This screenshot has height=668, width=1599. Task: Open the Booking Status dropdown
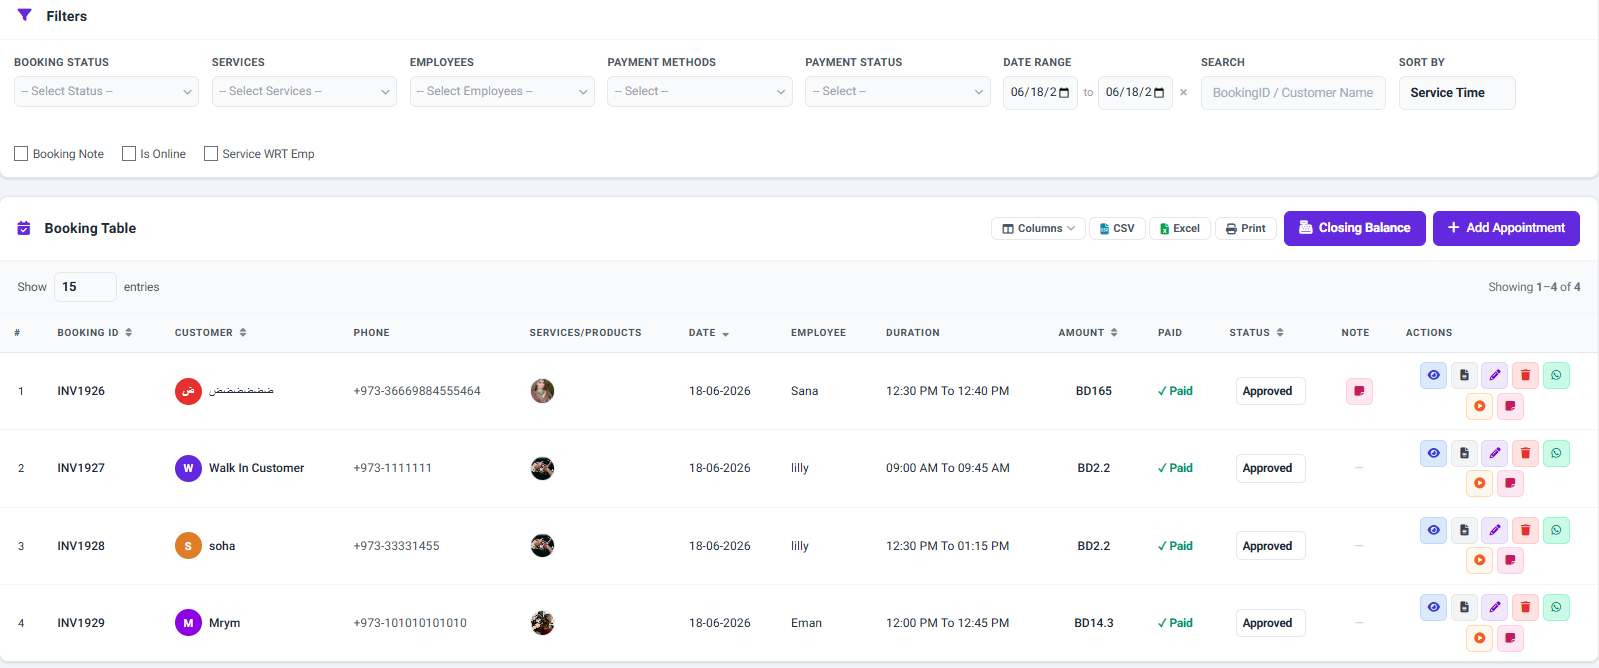(106, 91)
